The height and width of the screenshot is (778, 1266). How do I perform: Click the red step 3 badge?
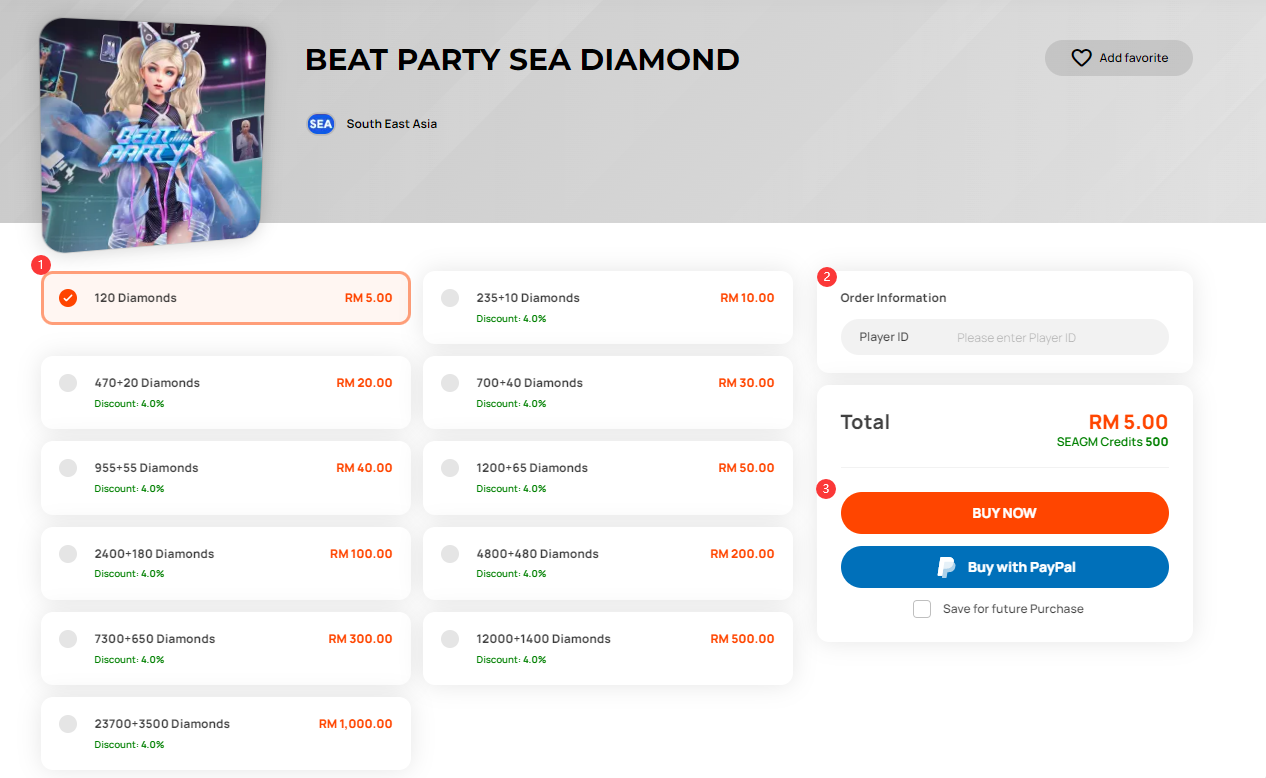click(826, 489)
